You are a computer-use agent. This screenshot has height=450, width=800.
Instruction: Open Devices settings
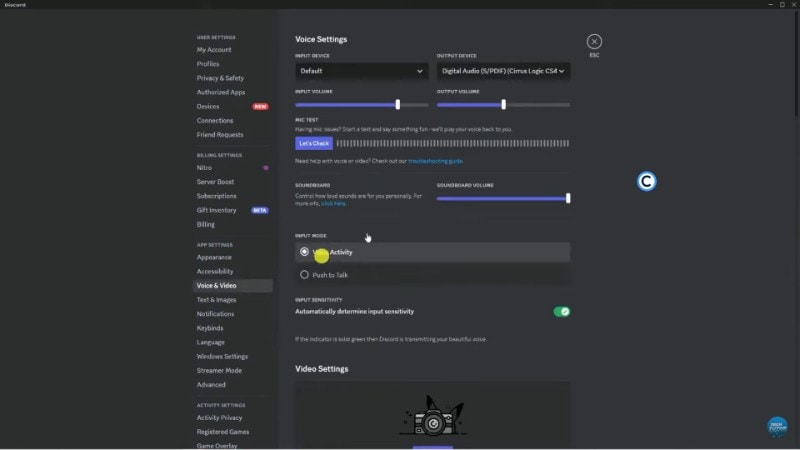208,107
